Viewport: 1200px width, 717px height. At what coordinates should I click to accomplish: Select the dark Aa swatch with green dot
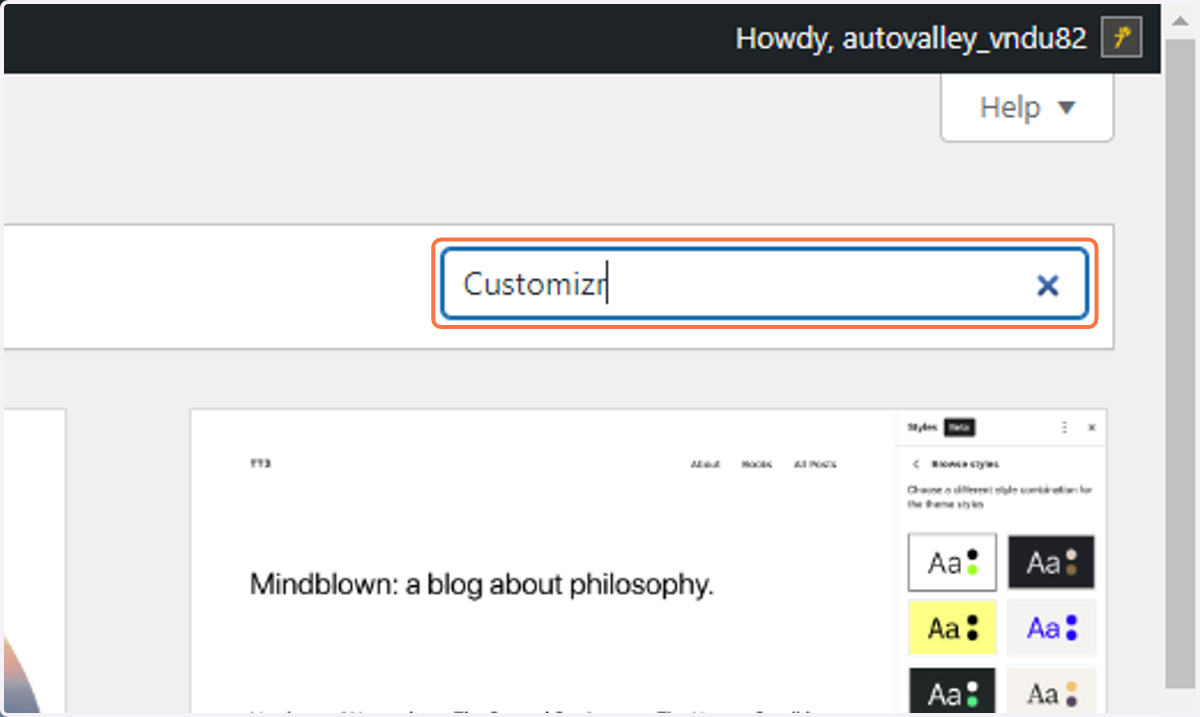(x=952, y=692)
